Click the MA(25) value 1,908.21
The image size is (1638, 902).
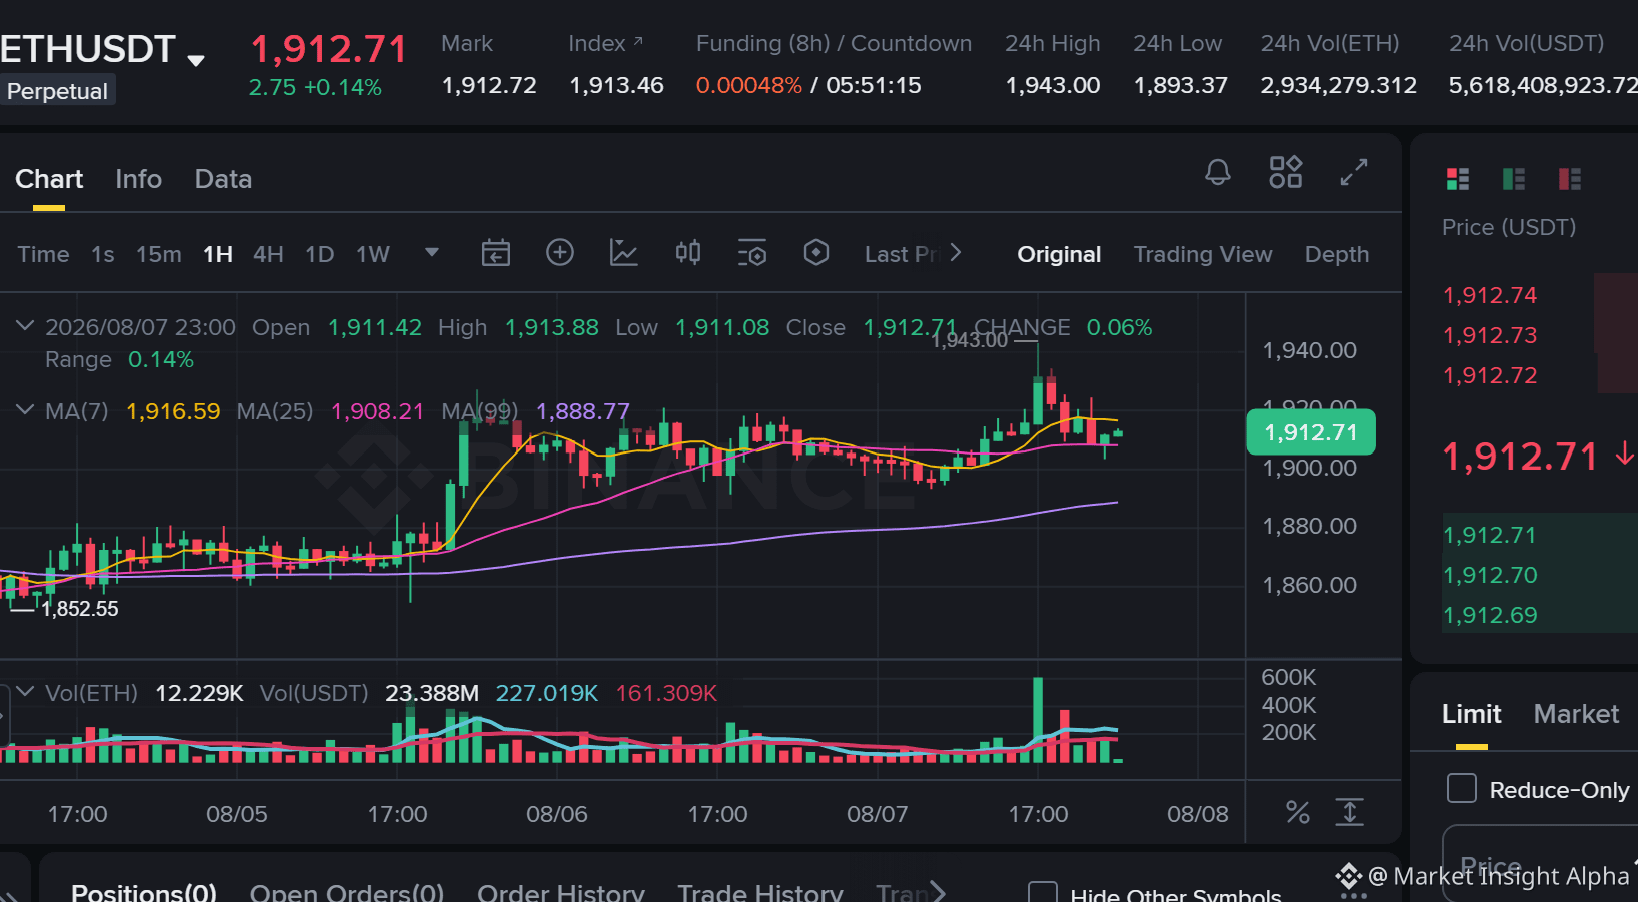378,411
